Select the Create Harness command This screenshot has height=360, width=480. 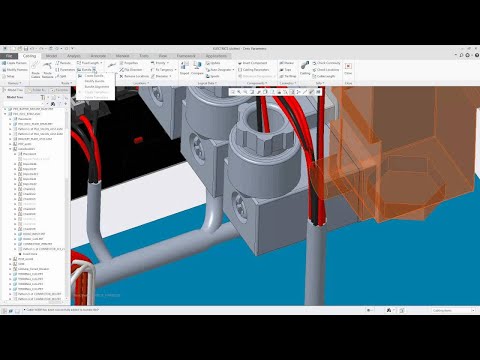[14, 63]
